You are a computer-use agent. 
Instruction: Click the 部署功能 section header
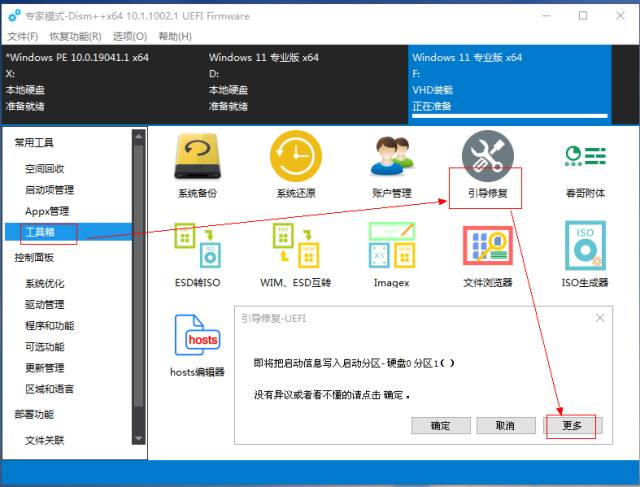tap(34, 415)
